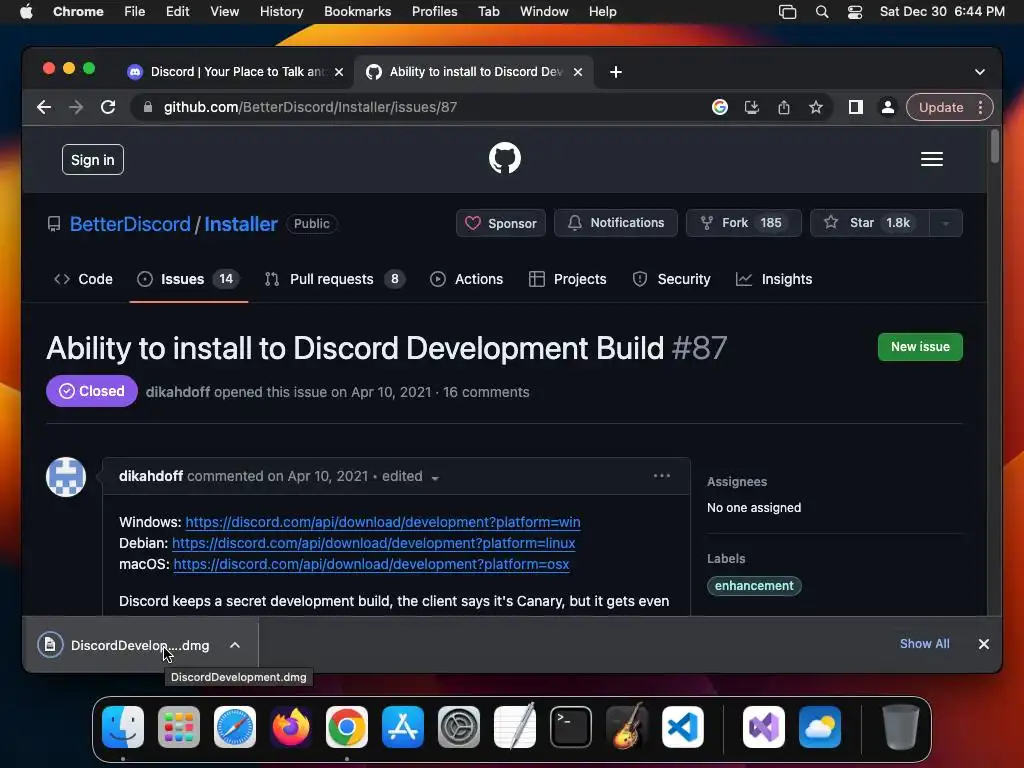Open the Chrome profile icon
Image resolution: width=1024 pixels, height=768 pixels.
(x=888, y=107)
